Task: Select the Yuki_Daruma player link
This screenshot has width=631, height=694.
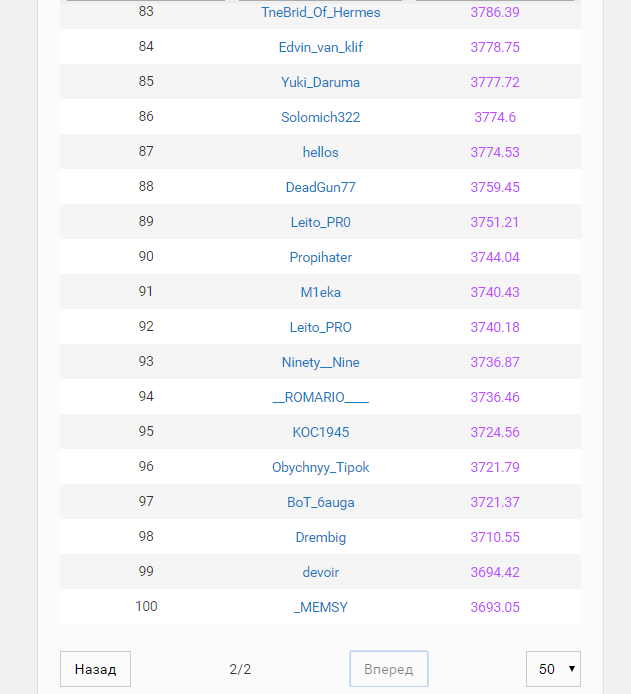Action: [320, 82]
